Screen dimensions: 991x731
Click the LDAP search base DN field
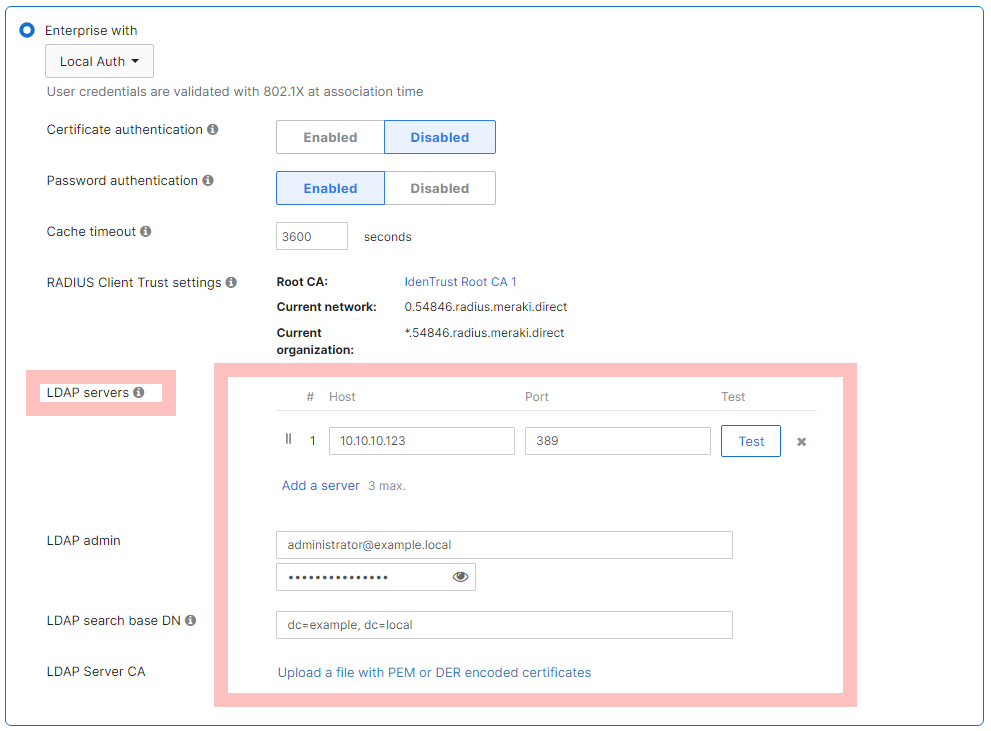tap(504, 624)
